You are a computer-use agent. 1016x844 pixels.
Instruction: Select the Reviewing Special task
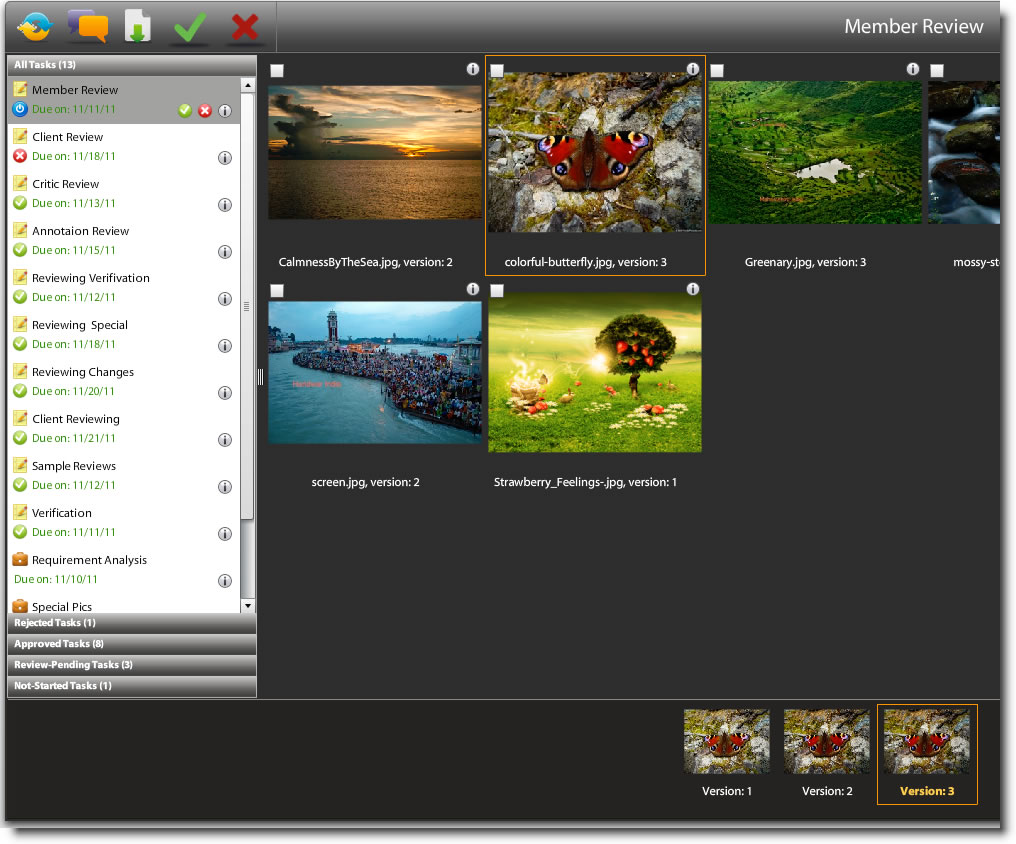[x=124, y=335]
